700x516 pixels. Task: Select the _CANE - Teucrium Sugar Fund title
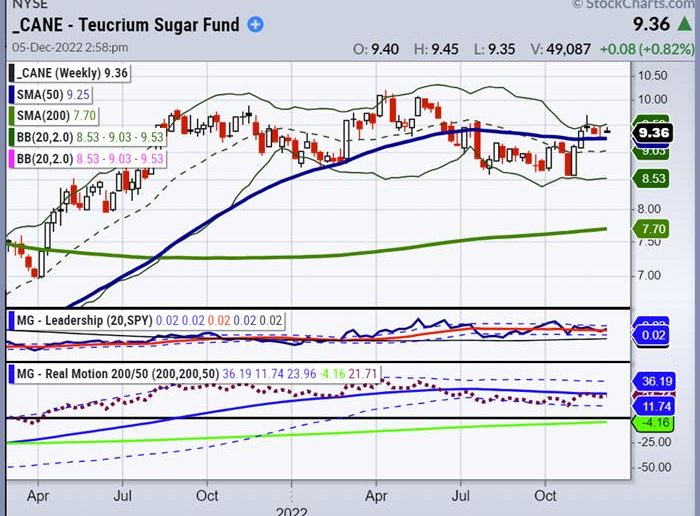[126, 25]
